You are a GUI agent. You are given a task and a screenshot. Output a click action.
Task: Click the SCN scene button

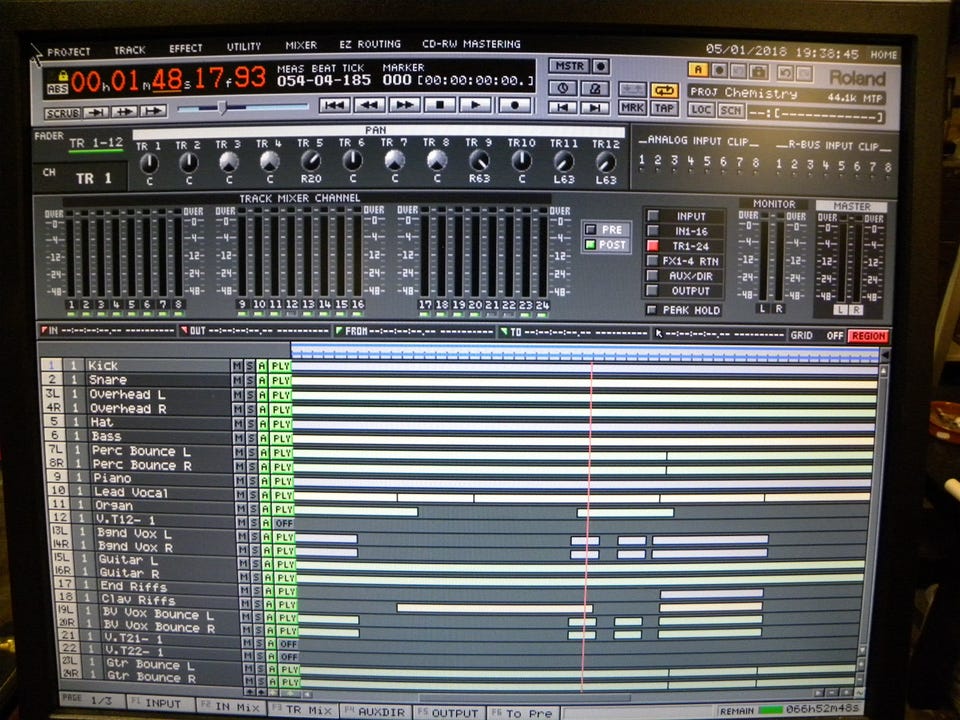tap(730, 111)
